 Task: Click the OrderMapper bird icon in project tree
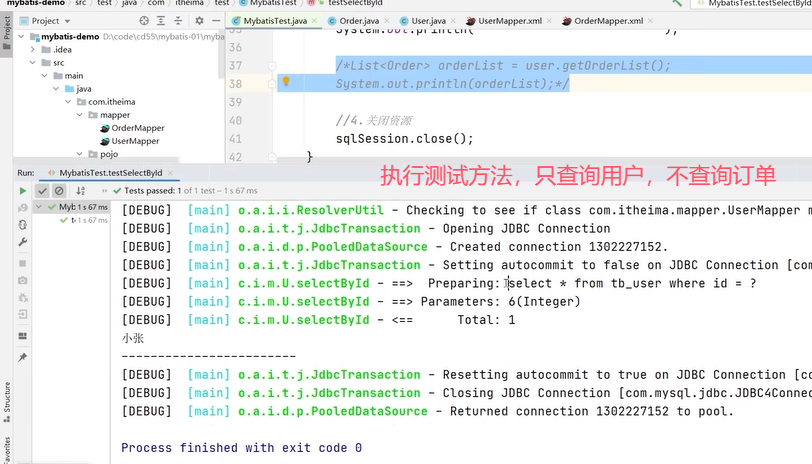click(x=105, y=128)
